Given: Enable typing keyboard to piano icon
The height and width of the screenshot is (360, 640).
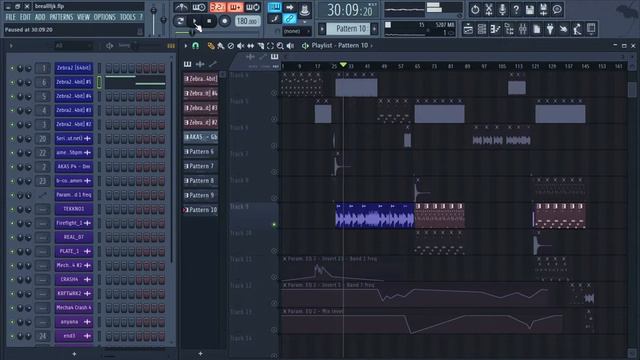Looking at the screenshot, I should pos(274,7).
